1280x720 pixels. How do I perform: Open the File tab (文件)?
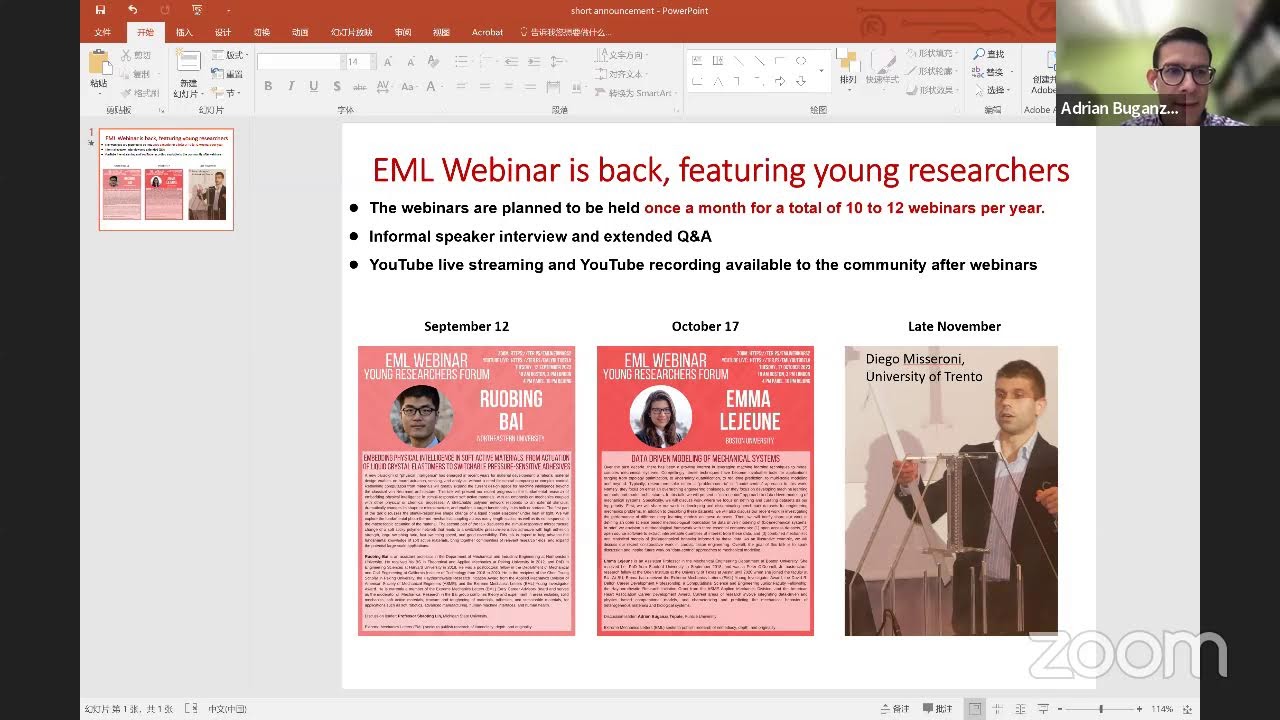(102, 32)
